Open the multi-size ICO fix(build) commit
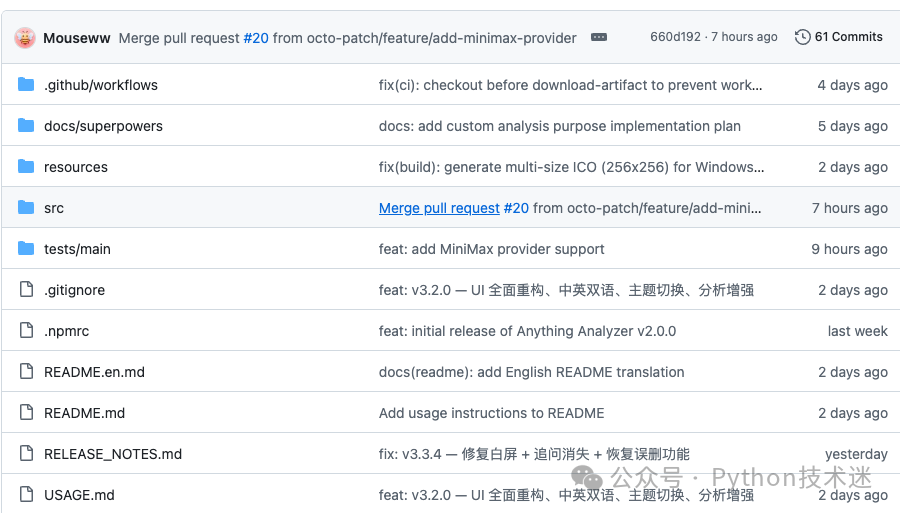Viewport: 900px width, 513px height. pos(572,167)
